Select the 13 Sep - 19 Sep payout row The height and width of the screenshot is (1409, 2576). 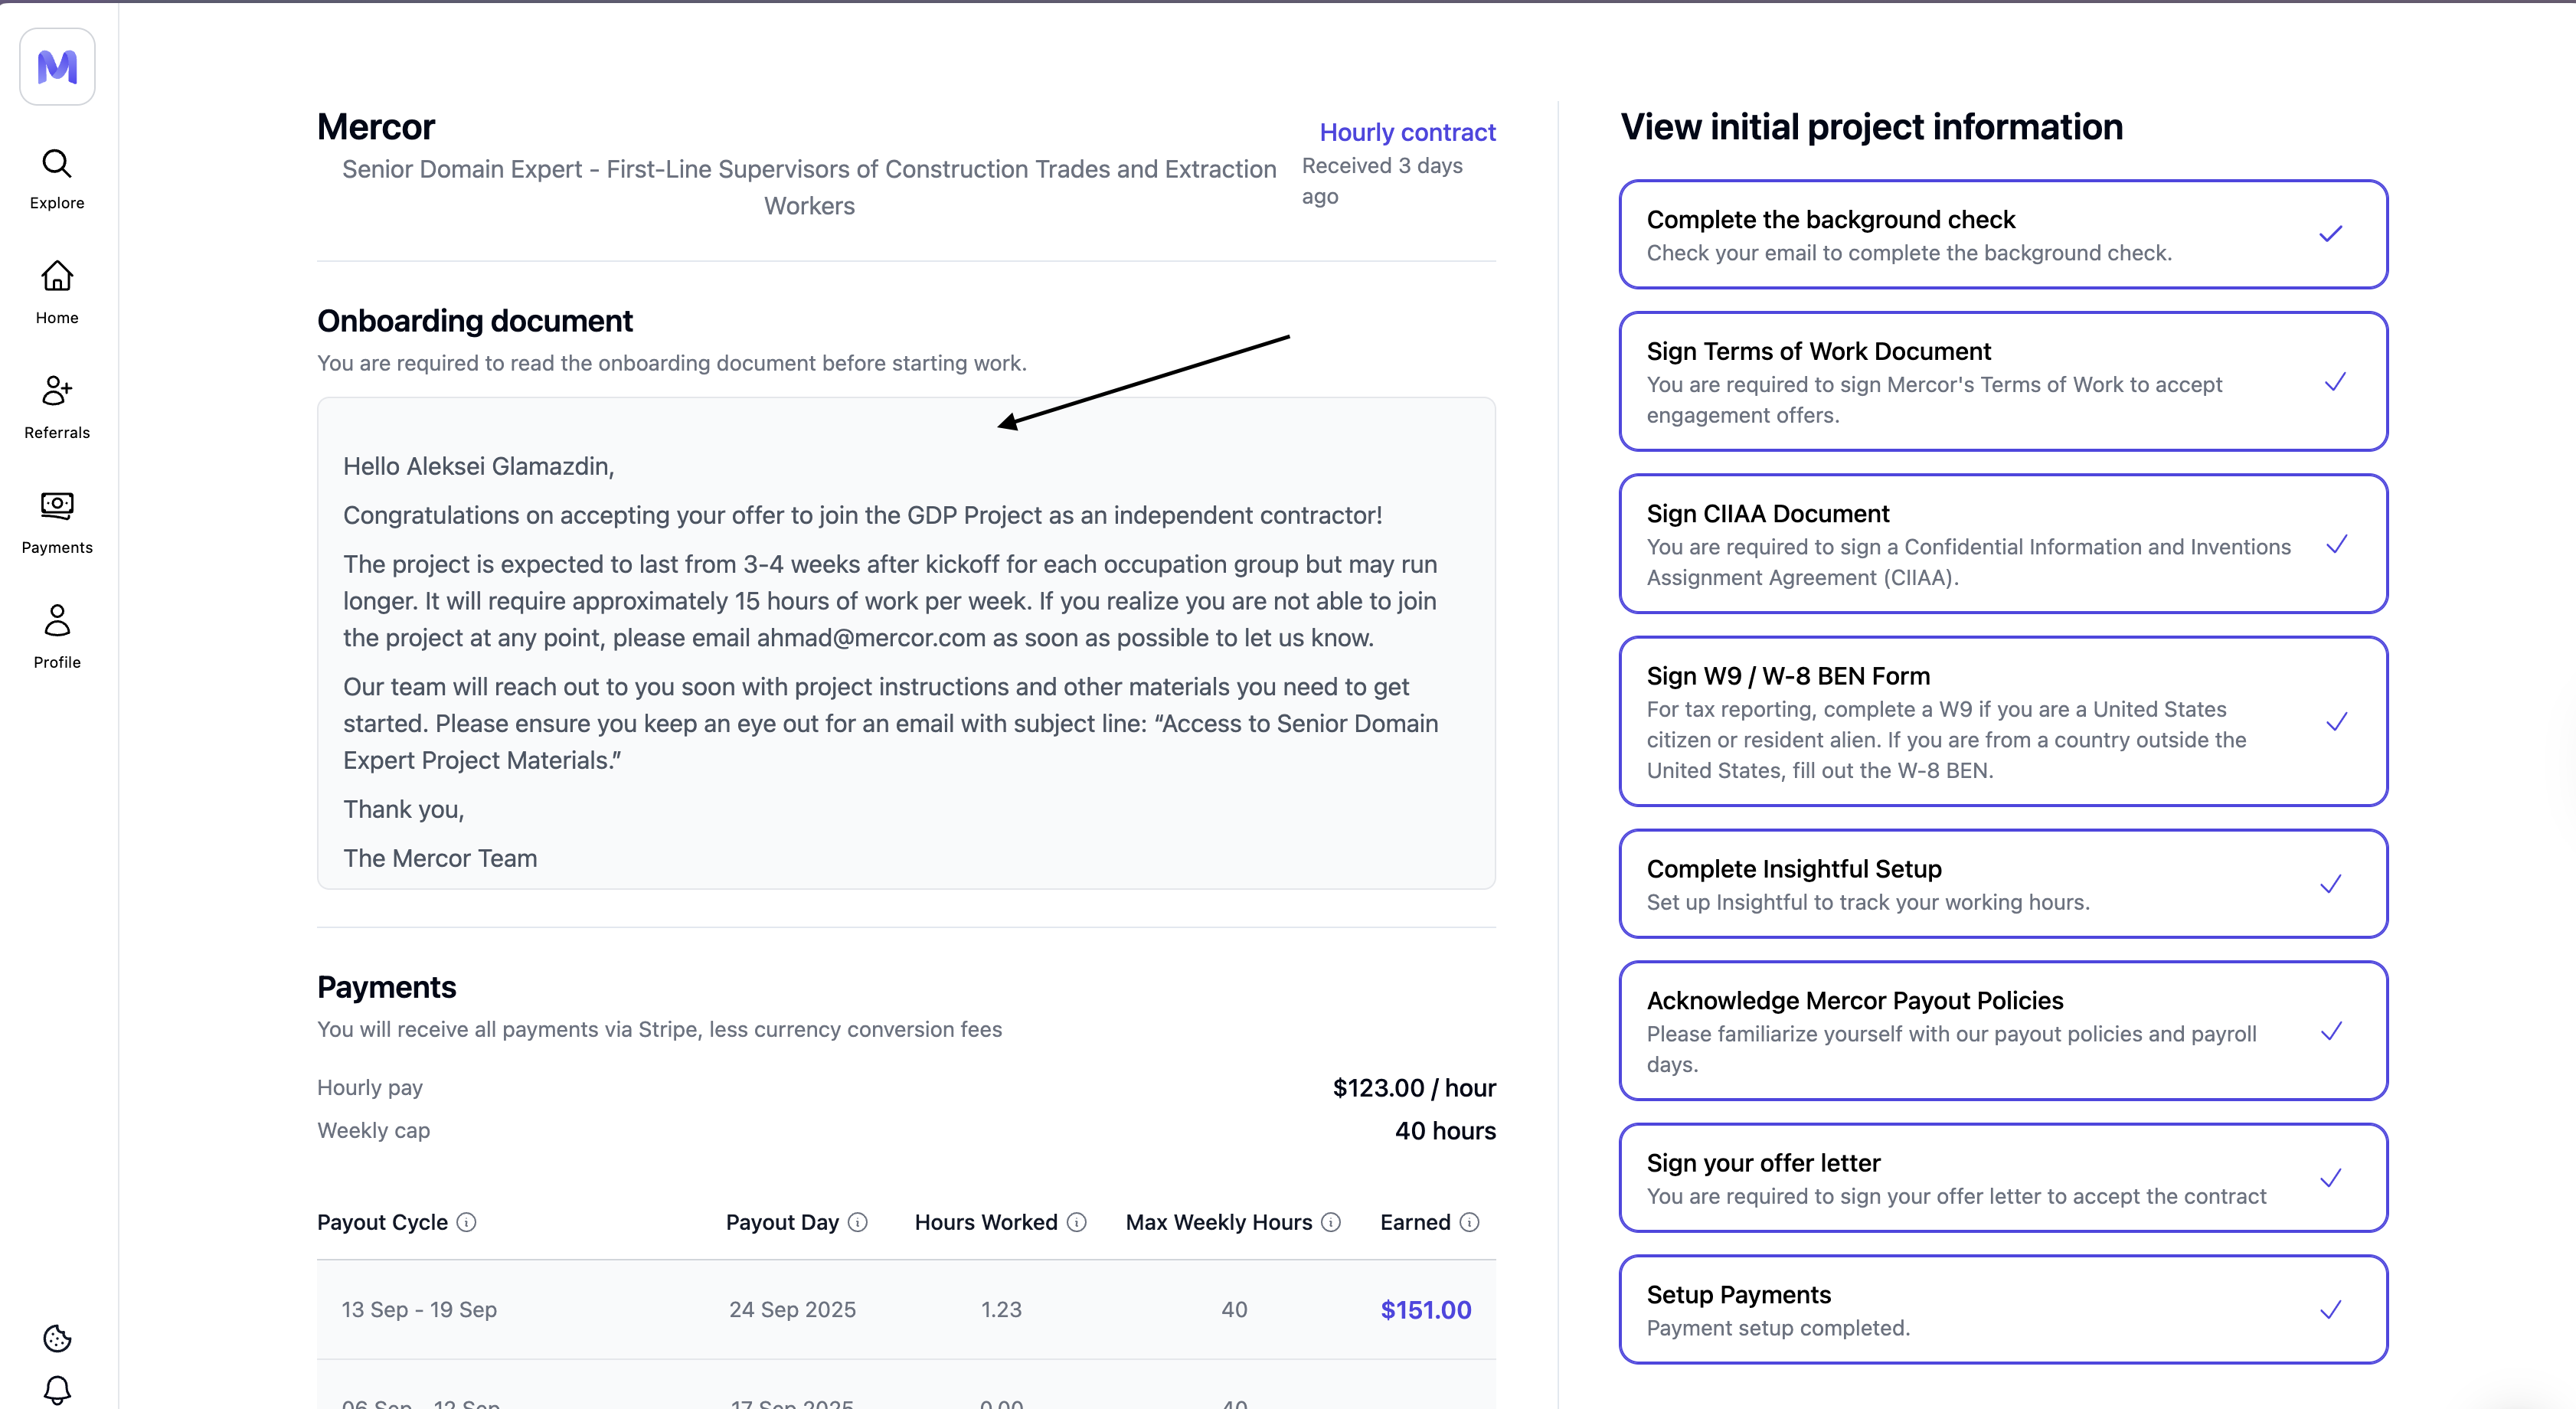pos(419,1310)
